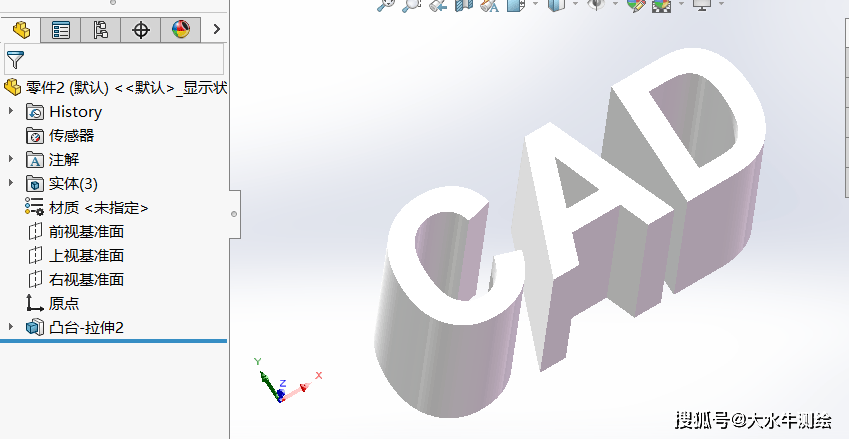Open the DisplayManager color ball tab

point(181,30)
